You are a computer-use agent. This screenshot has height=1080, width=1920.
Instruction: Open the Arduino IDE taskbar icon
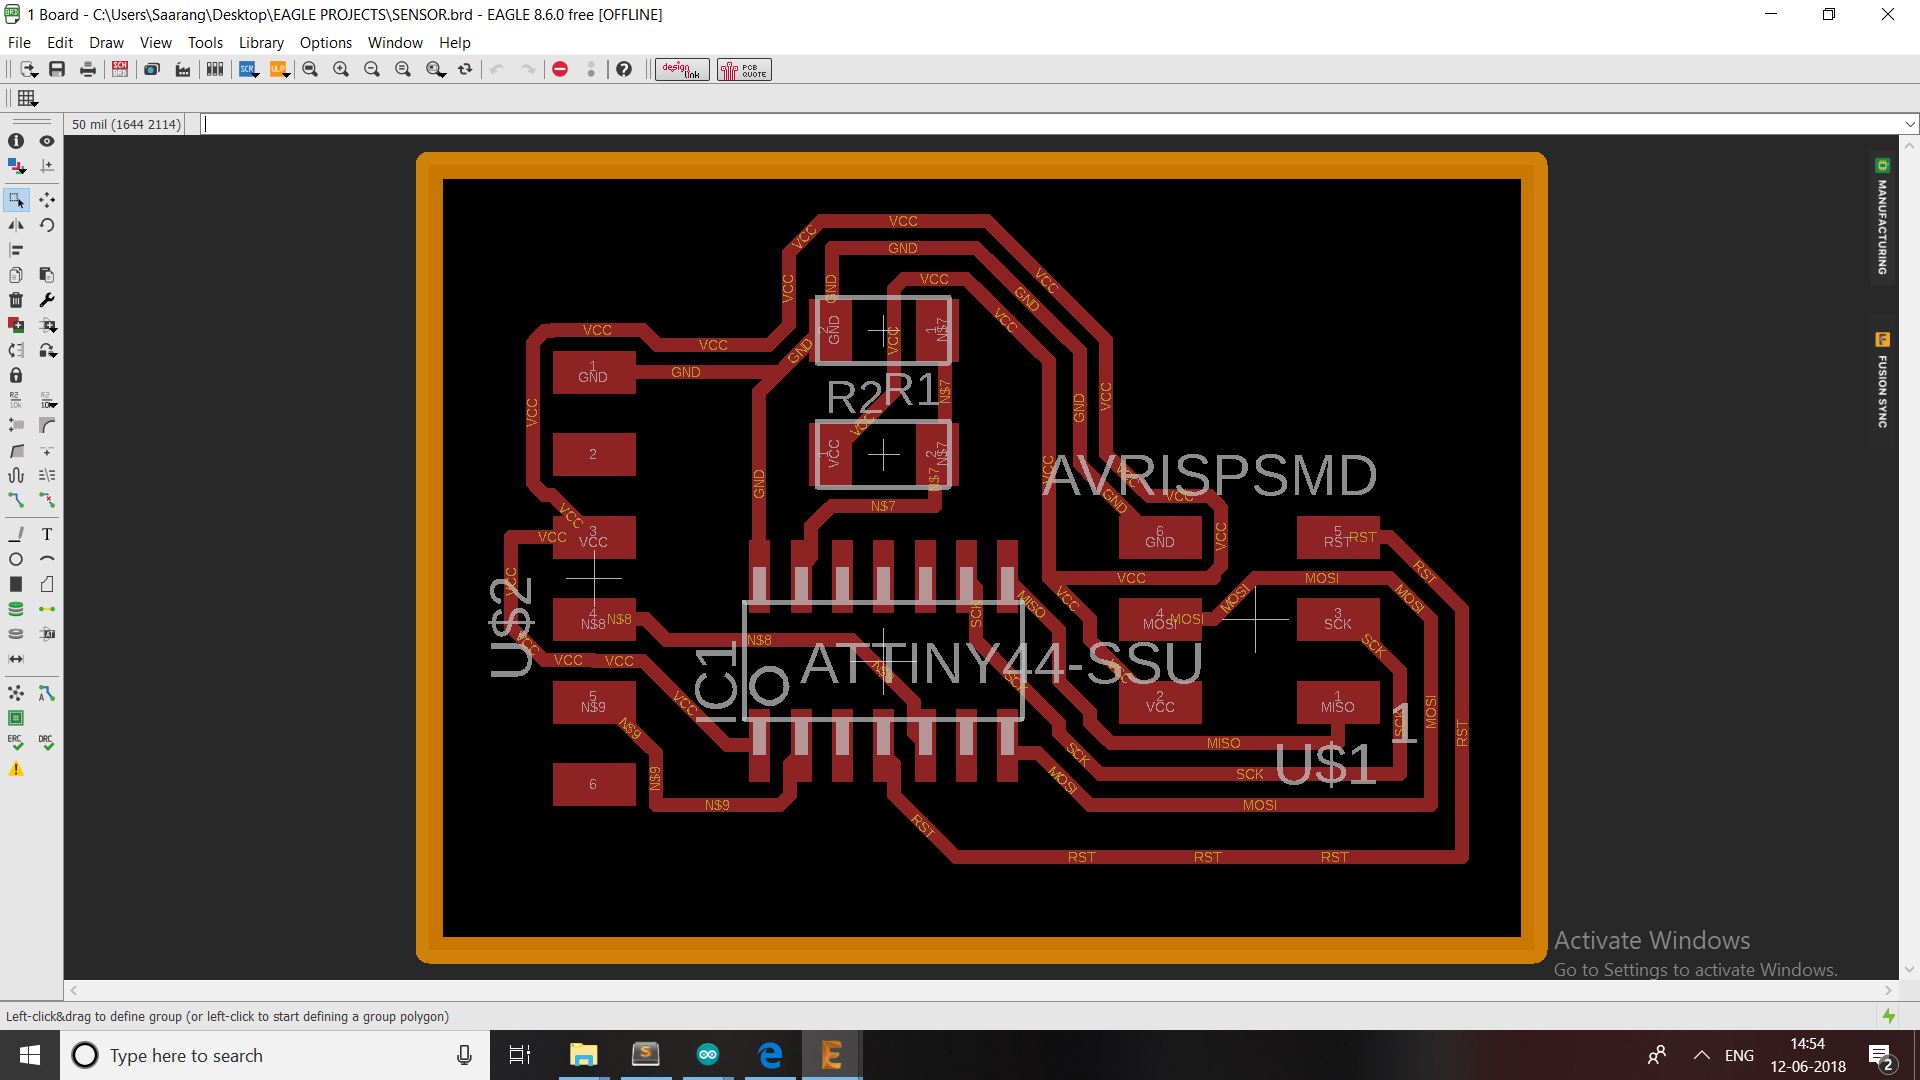[708, 1055]
